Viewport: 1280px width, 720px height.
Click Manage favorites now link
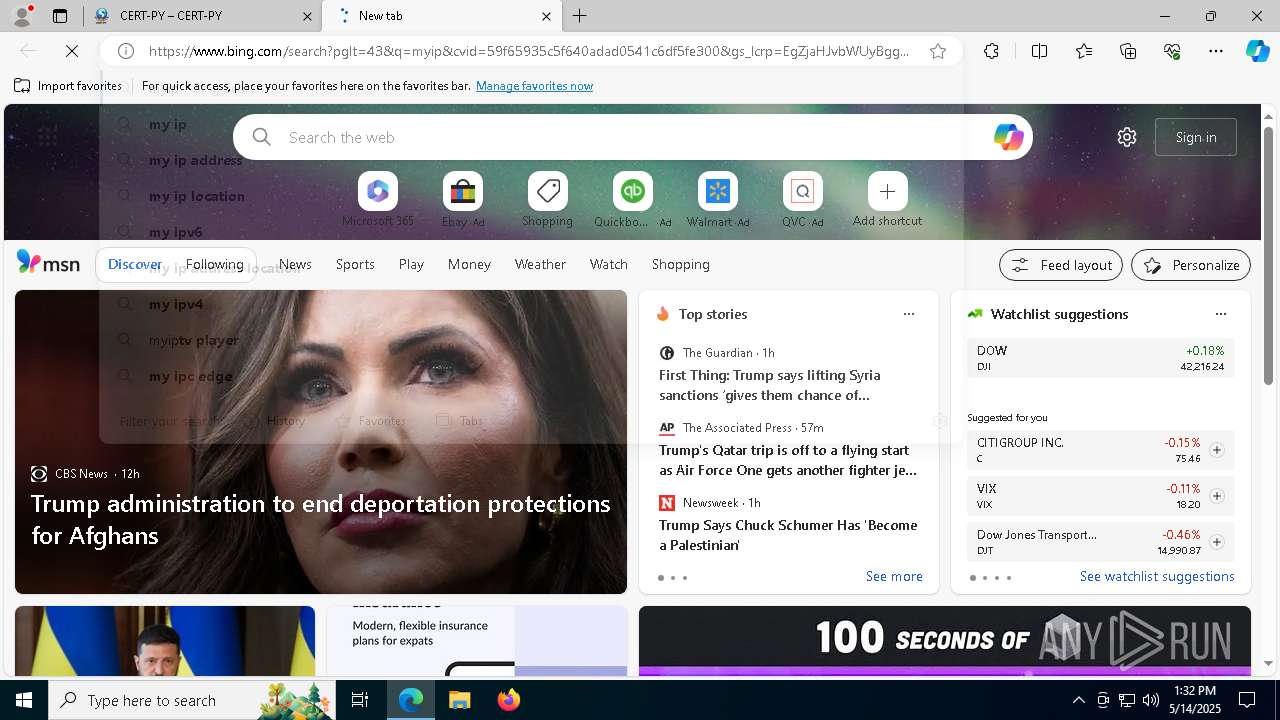535,86
